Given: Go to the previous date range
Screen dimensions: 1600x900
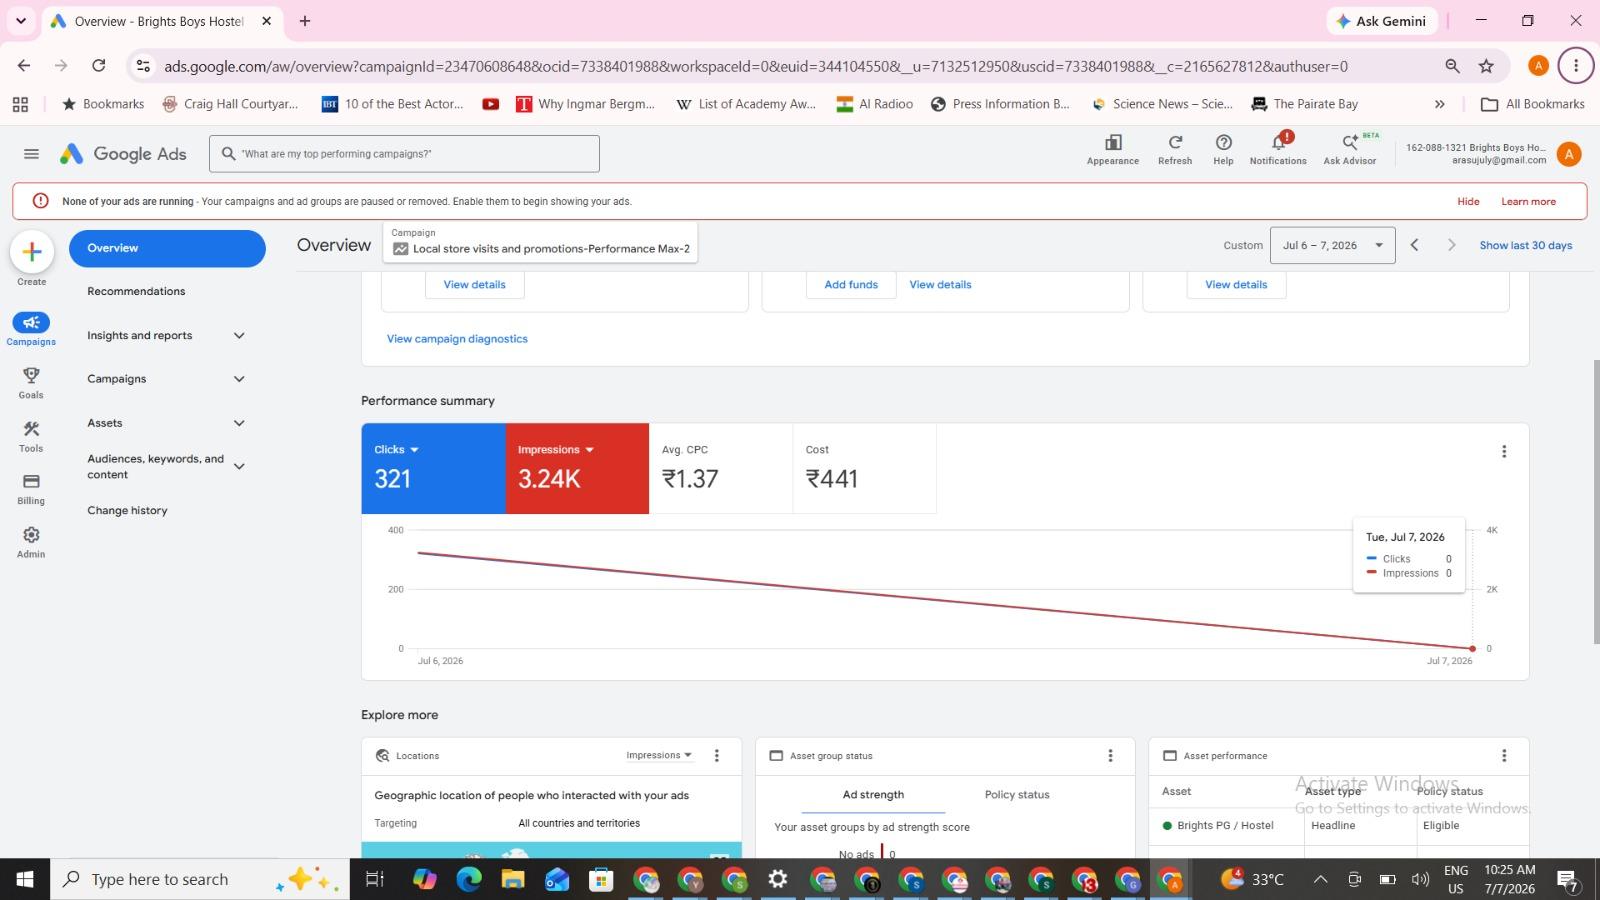Looking at the screenshot, I should [1414, 245].
